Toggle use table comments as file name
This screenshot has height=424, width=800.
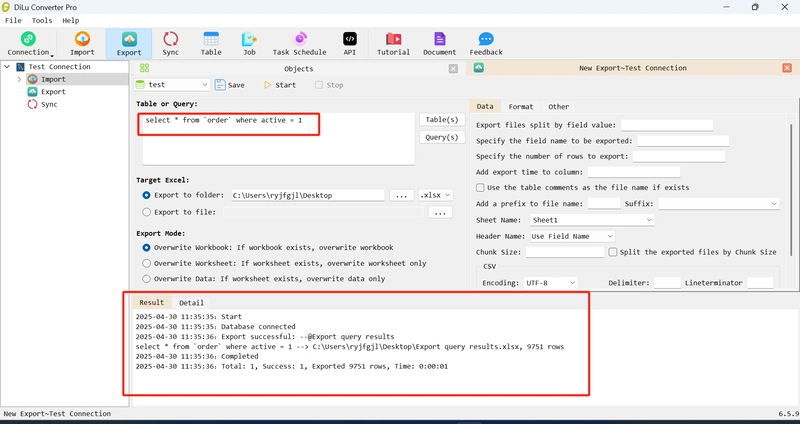(x=480, y=187)
